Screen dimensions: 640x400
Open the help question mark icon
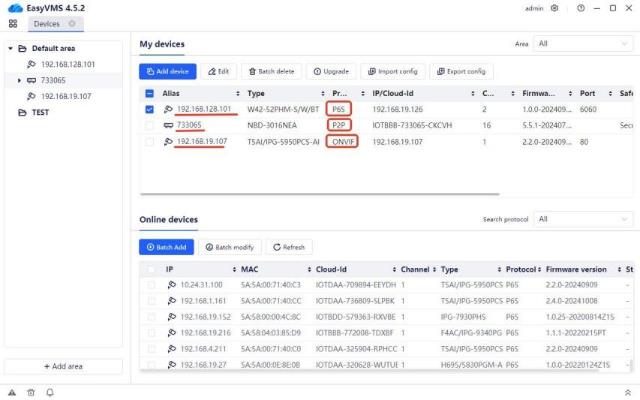[x=580, y=8]
